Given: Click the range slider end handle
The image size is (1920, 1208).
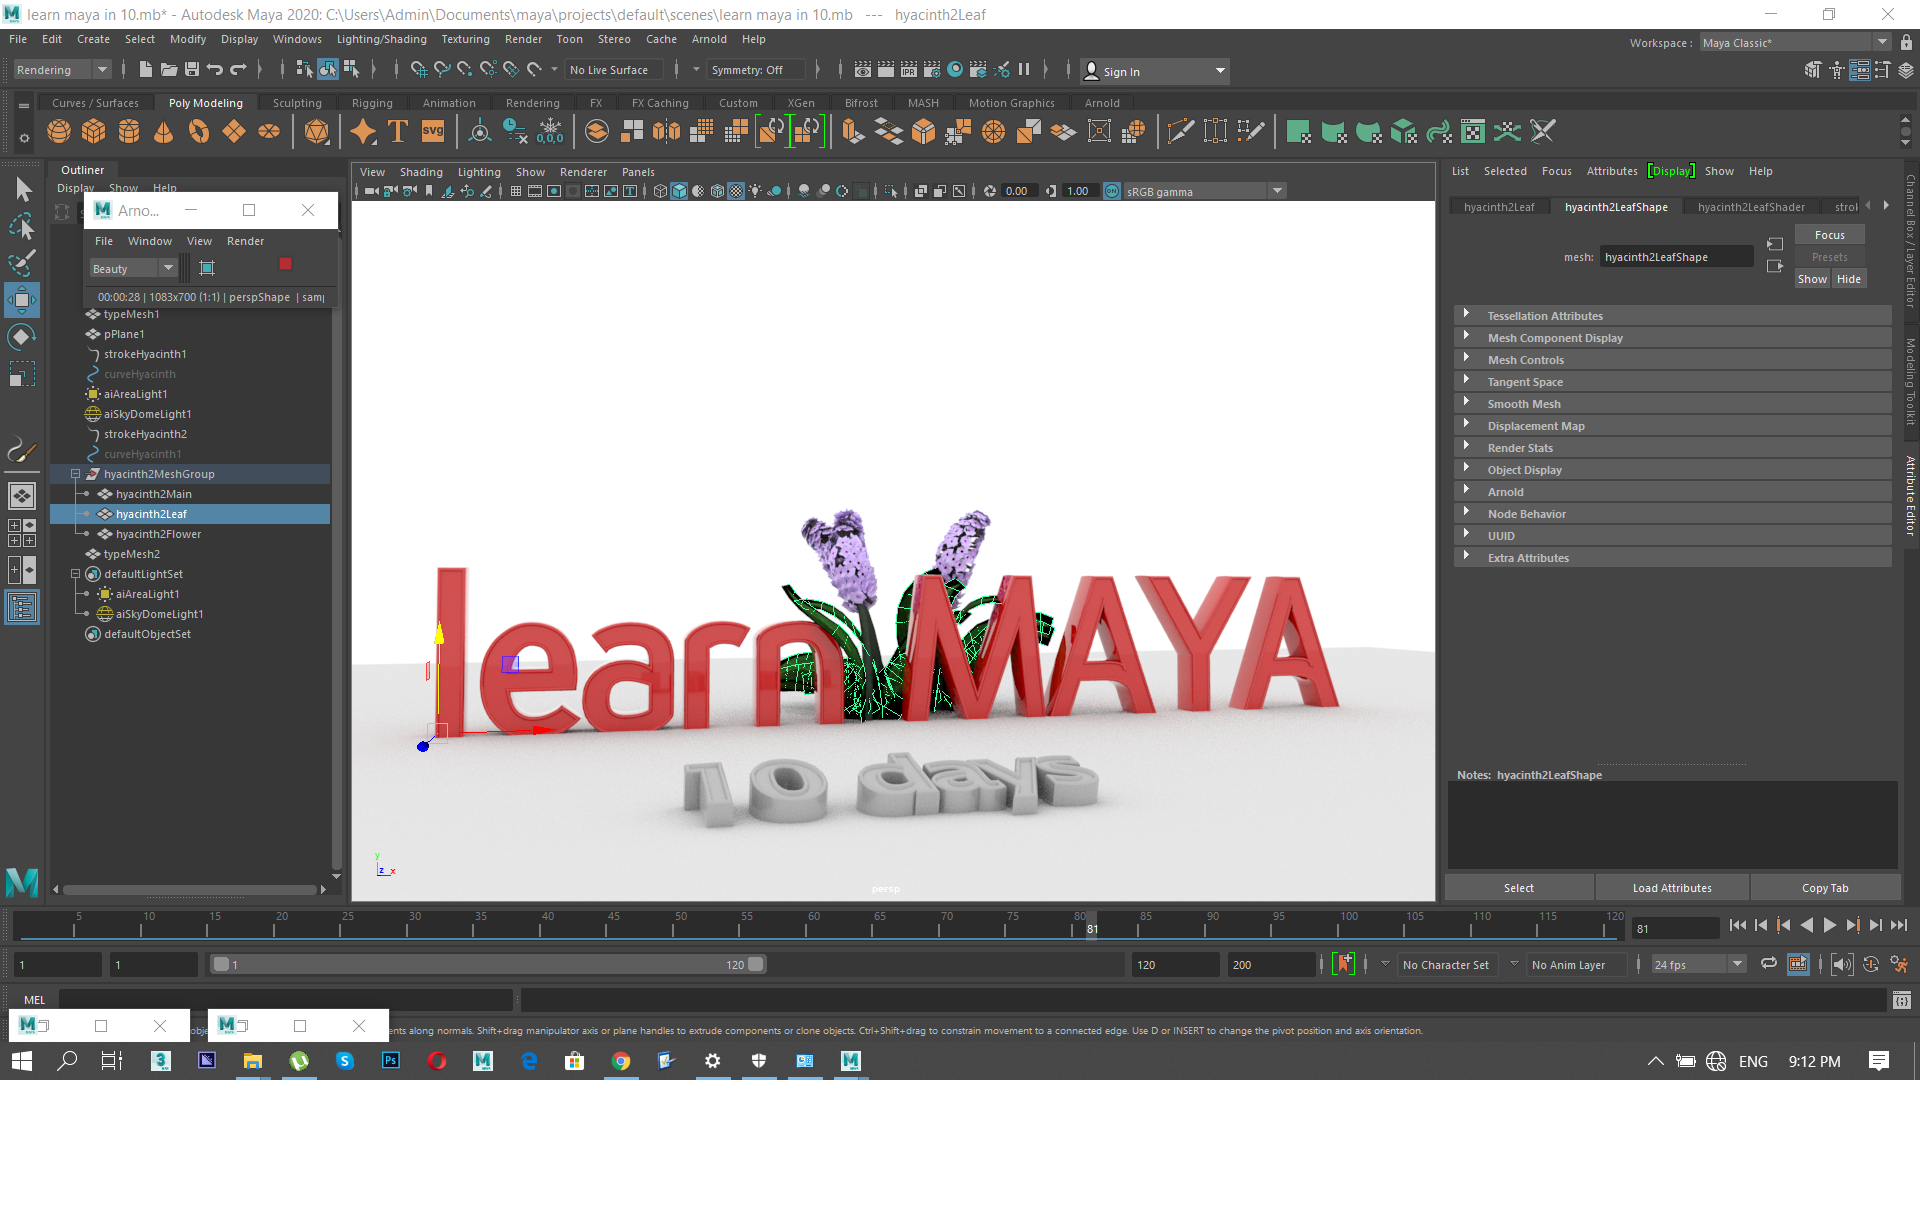Looking at the screenshot, I should 756,964.
